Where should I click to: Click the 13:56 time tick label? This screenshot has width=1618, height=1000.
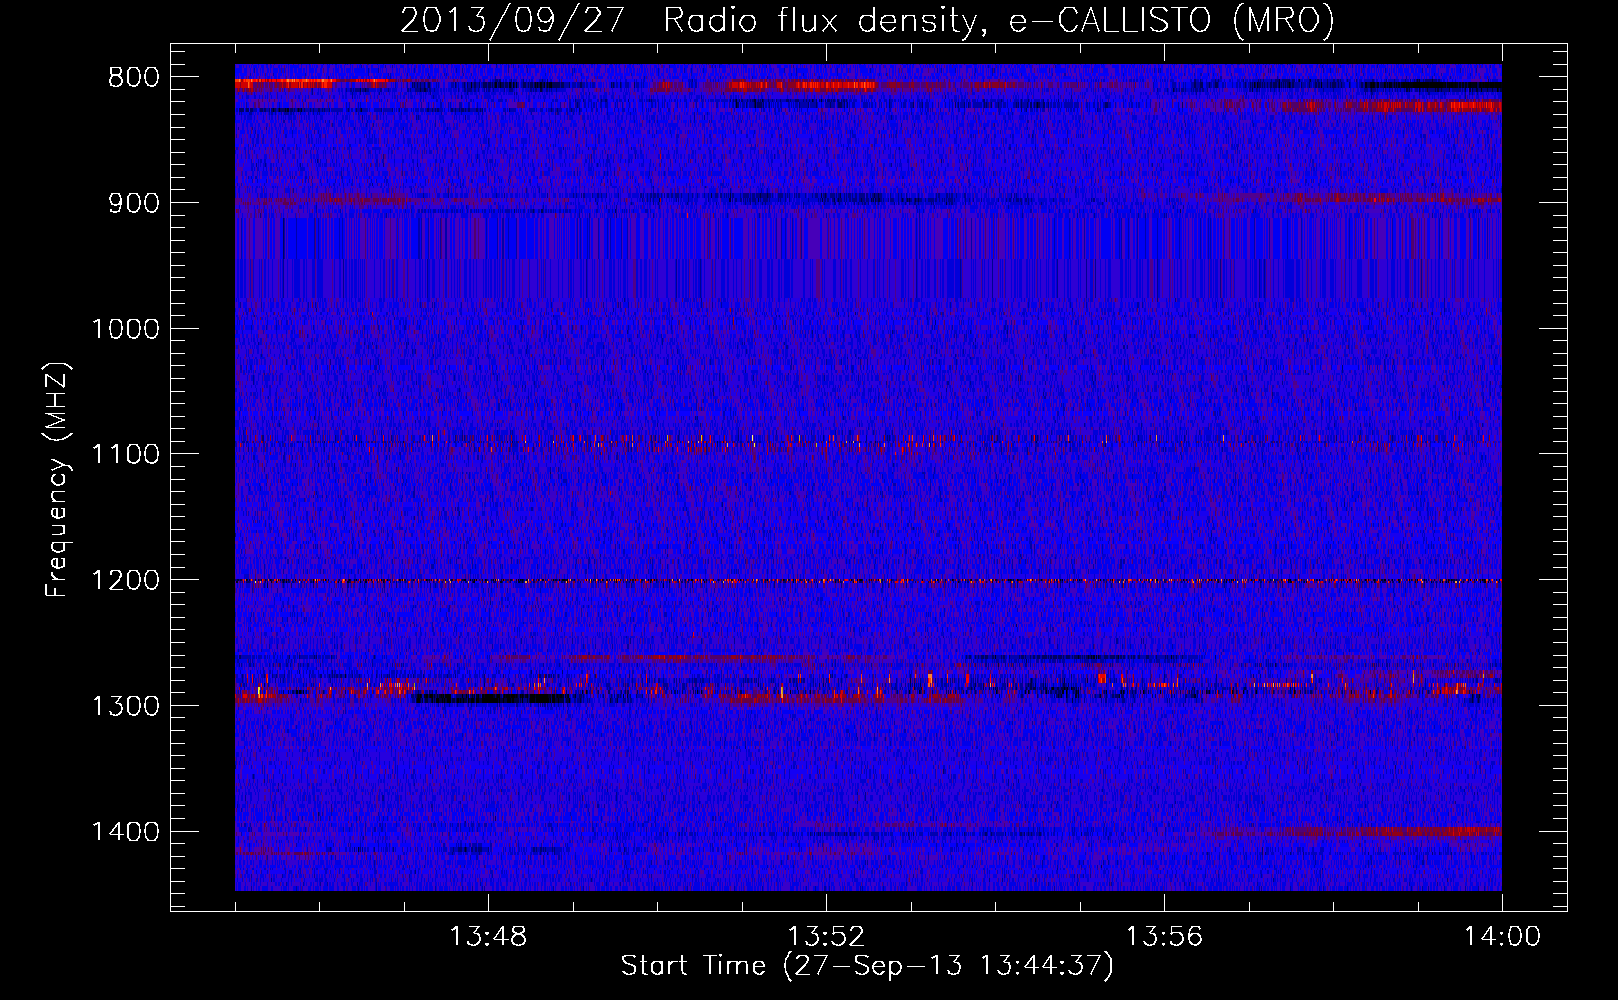coord(1164,937)
